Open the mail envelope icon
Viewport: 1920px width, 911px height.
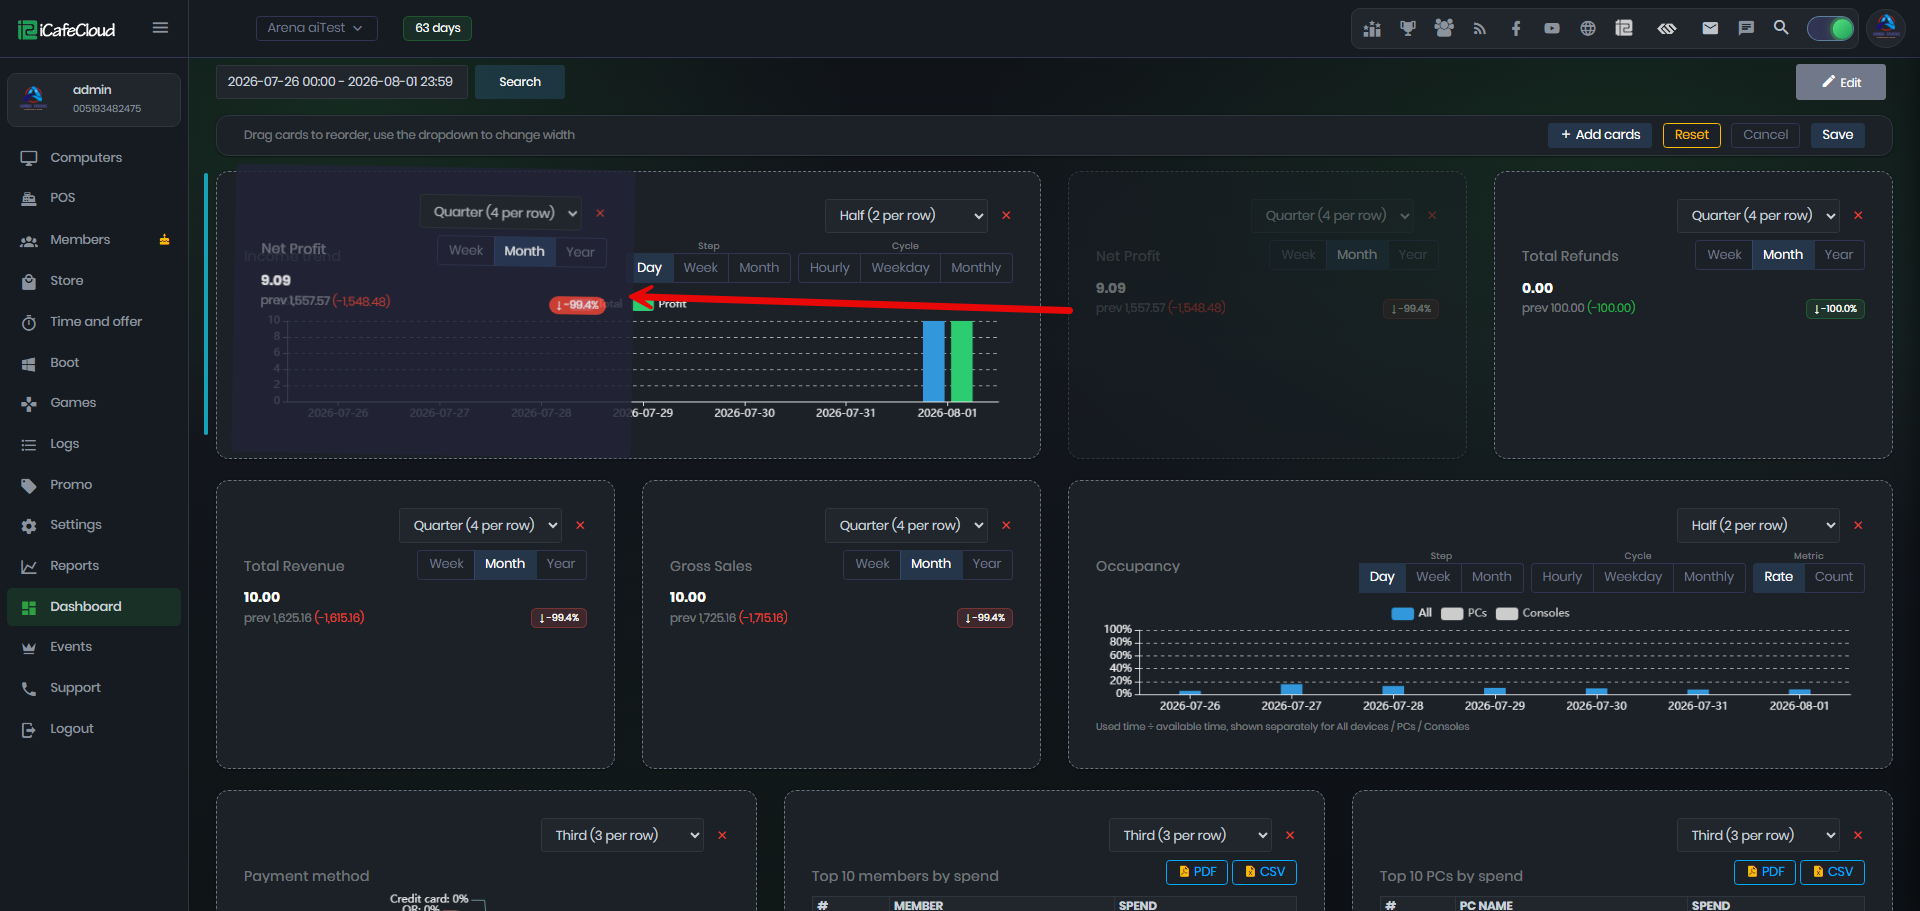tap(1710, 28)
